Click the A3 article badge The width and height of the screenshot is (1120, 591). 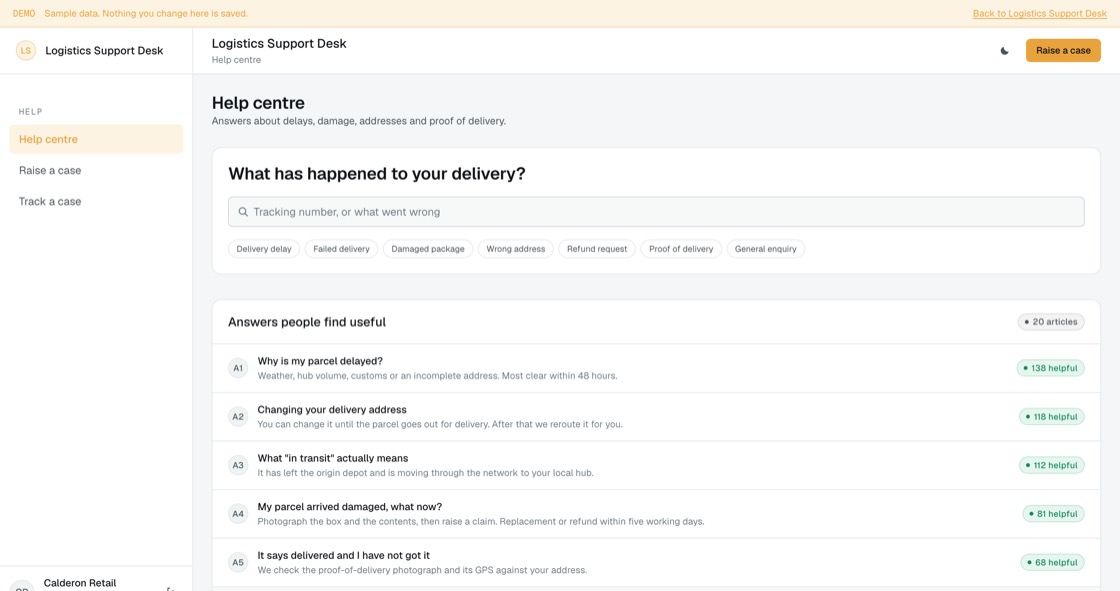[238, 465]
